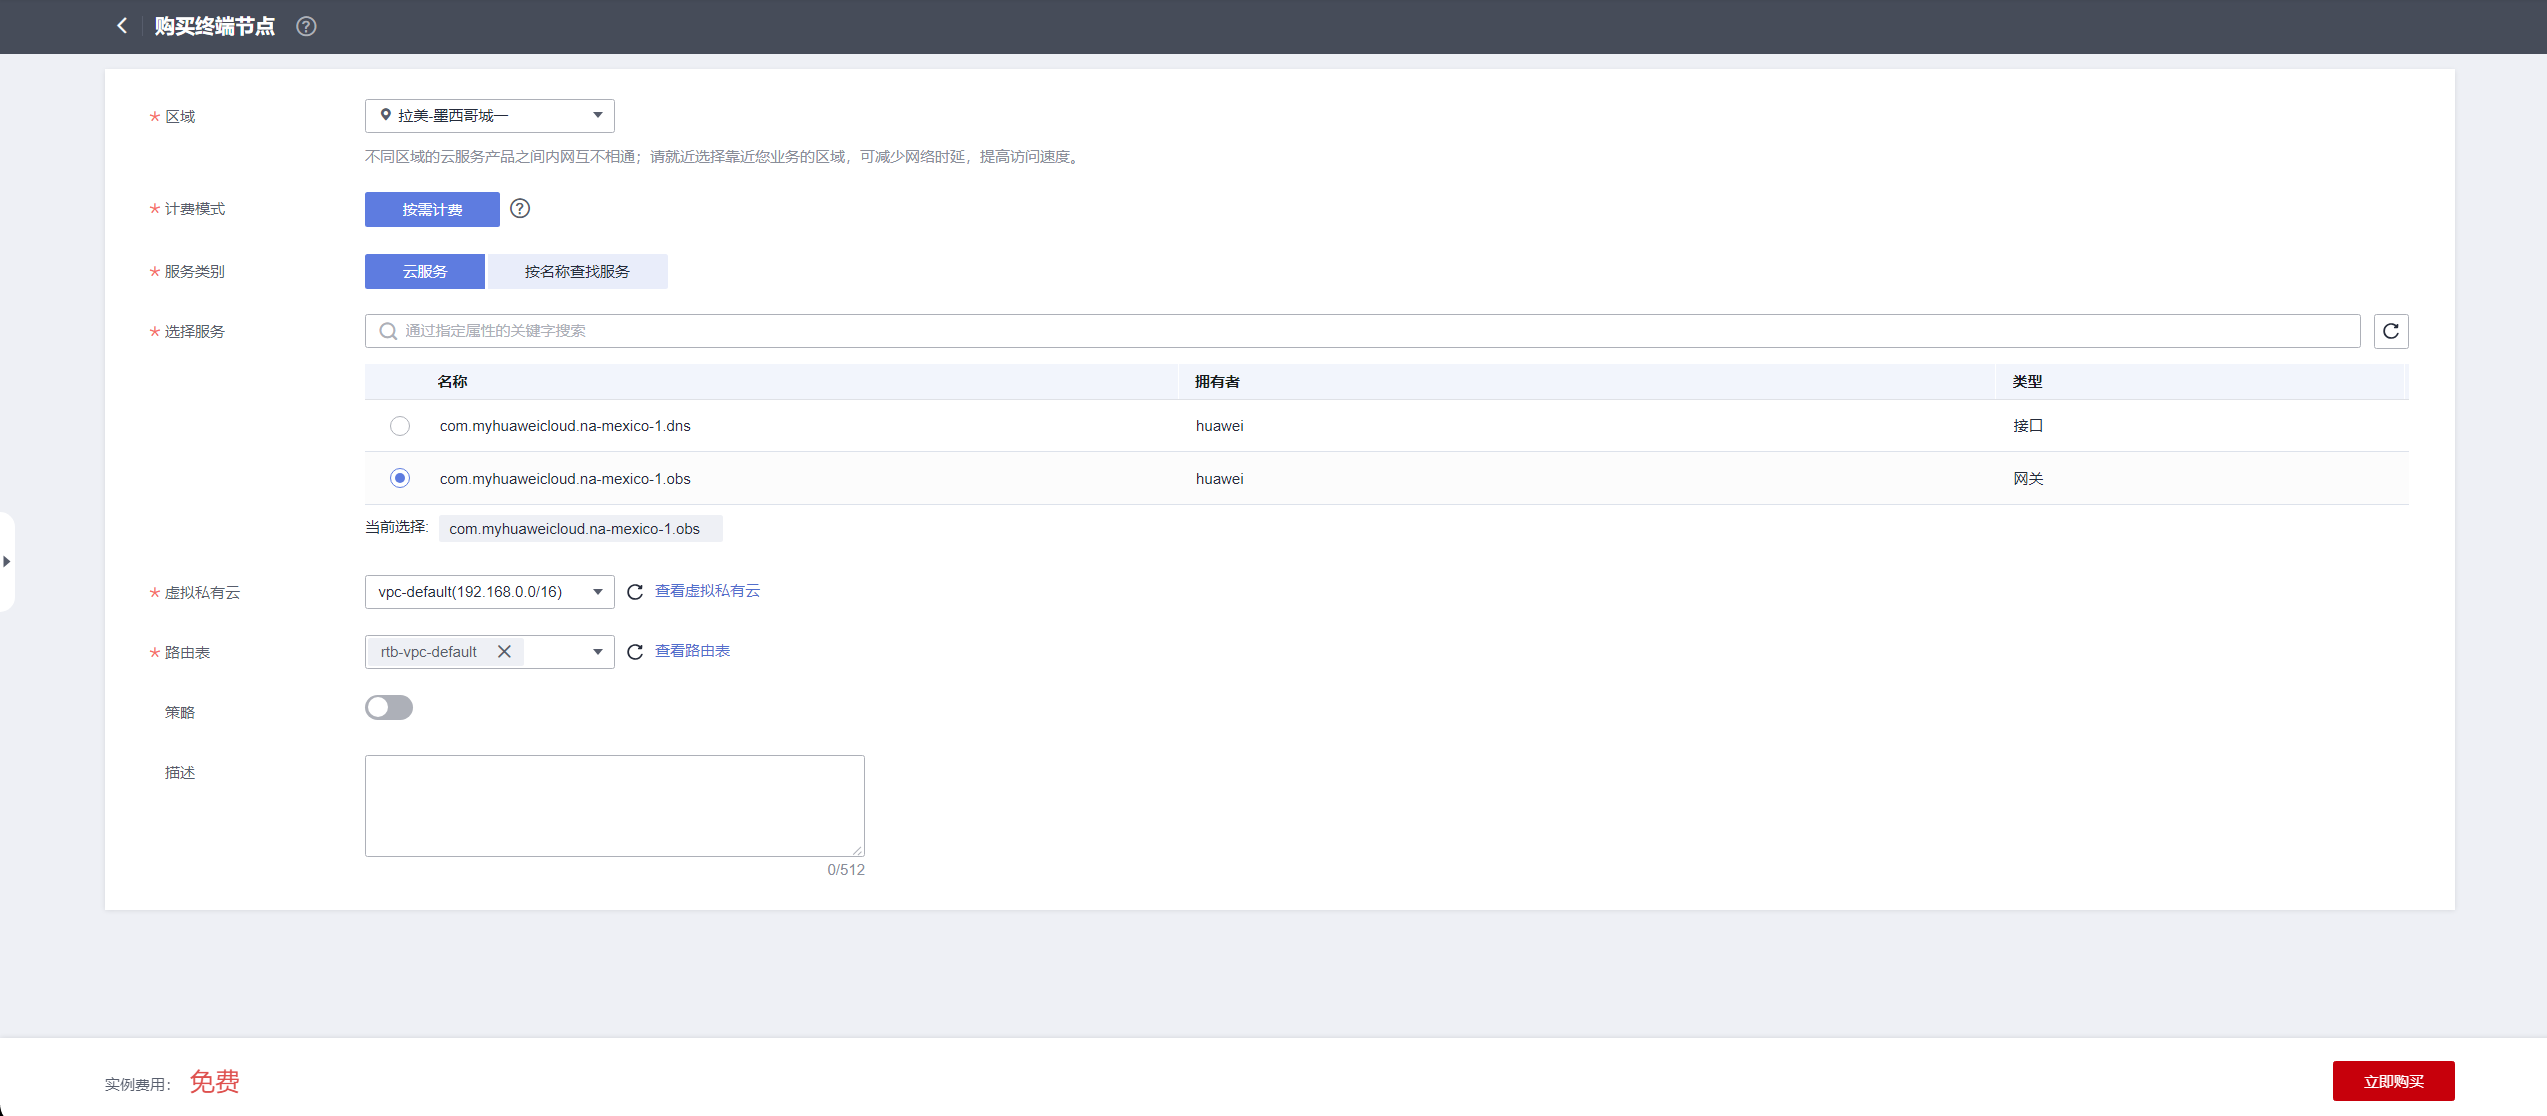Go back using the header arrow
2547x1116 pixels.
coord(122,26)
